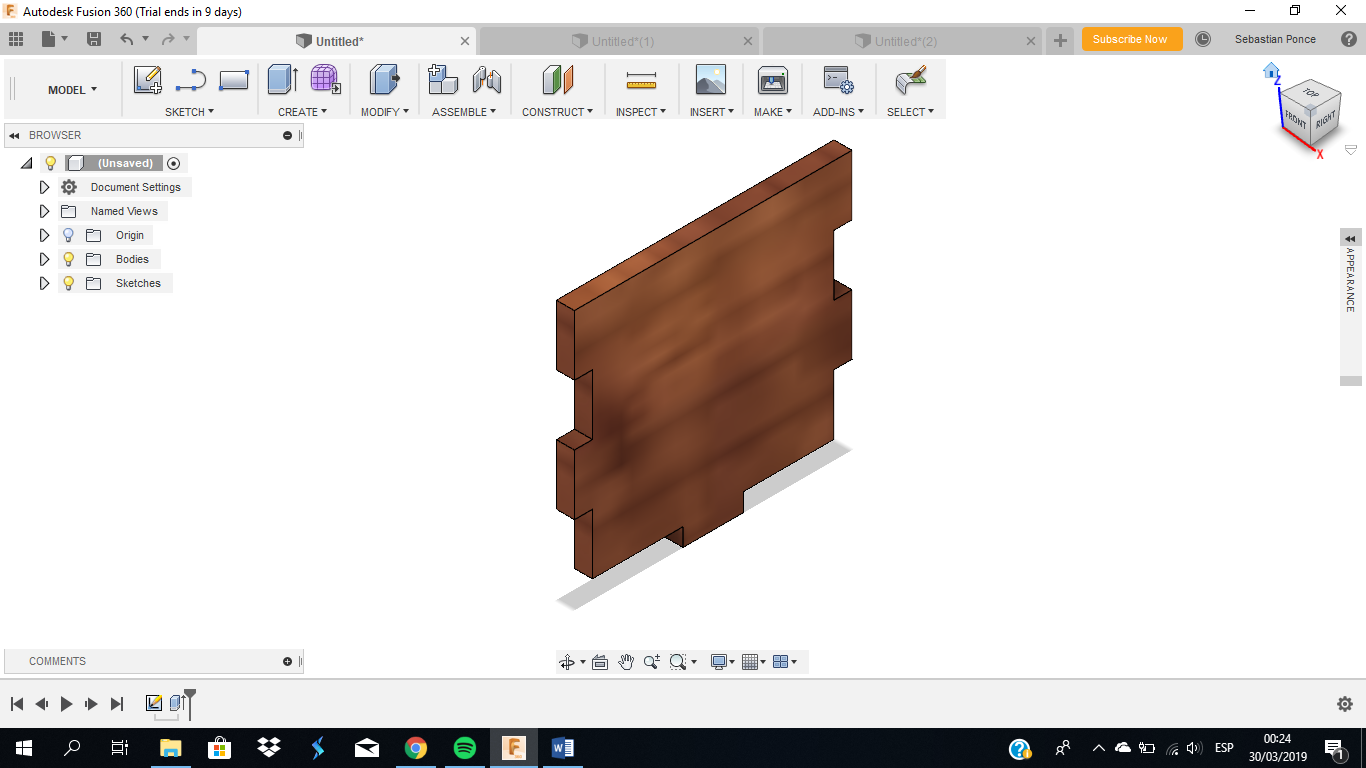Open the Scripts and Add-Ins icon

tap(837, 80)
